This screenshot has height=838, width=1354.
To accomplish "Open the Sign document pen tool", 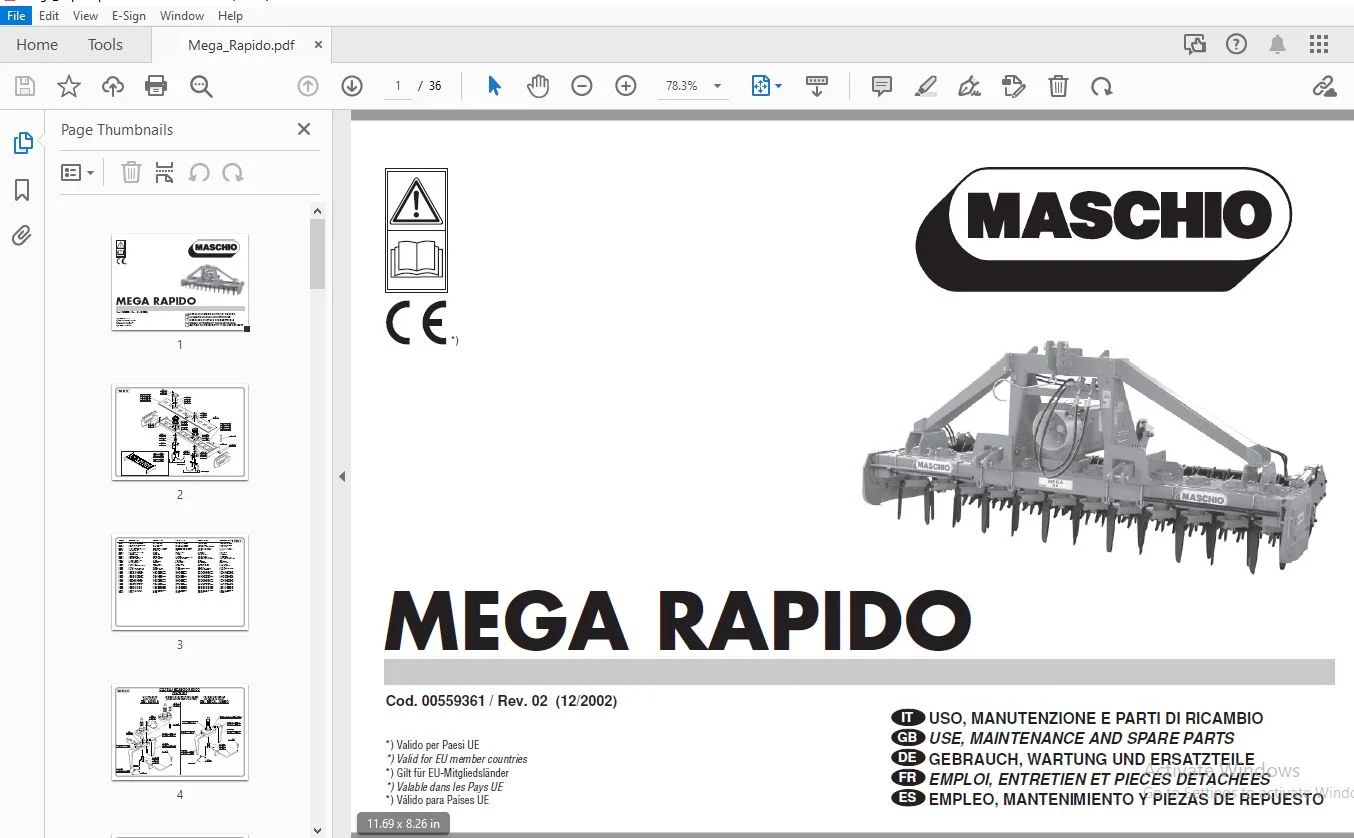I will coord(969,87).
